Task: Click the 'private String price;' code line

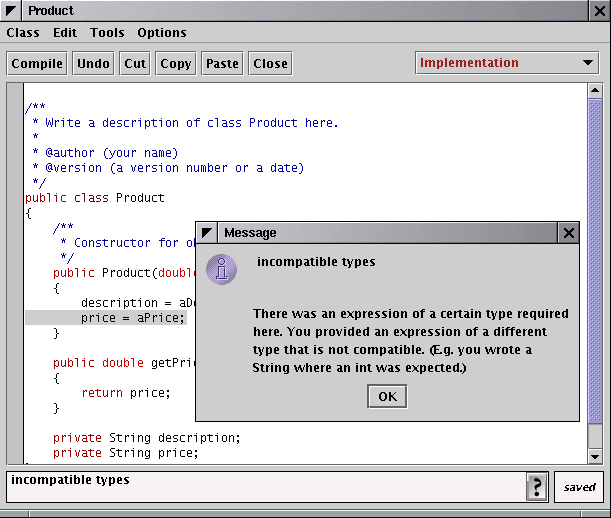Action: click(125, 453)
